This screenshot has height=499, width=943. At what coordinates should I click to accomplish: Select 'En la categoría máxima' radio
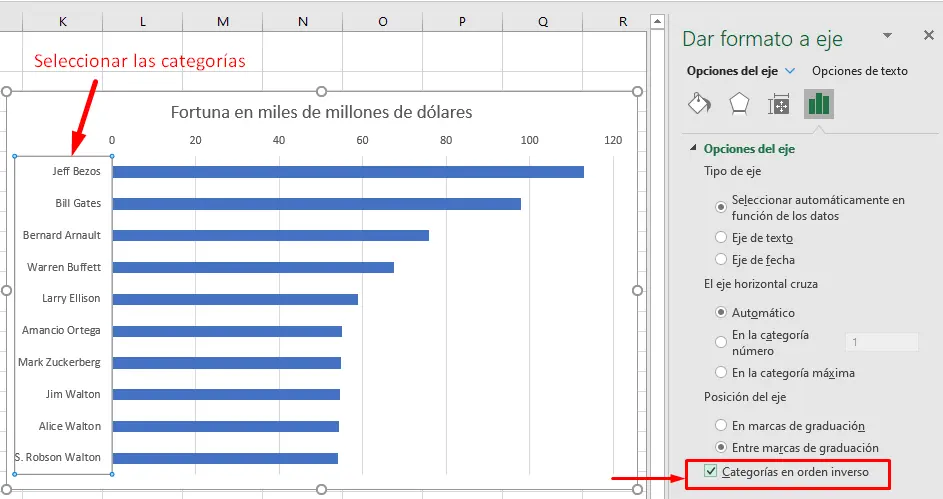pos(720,372)
